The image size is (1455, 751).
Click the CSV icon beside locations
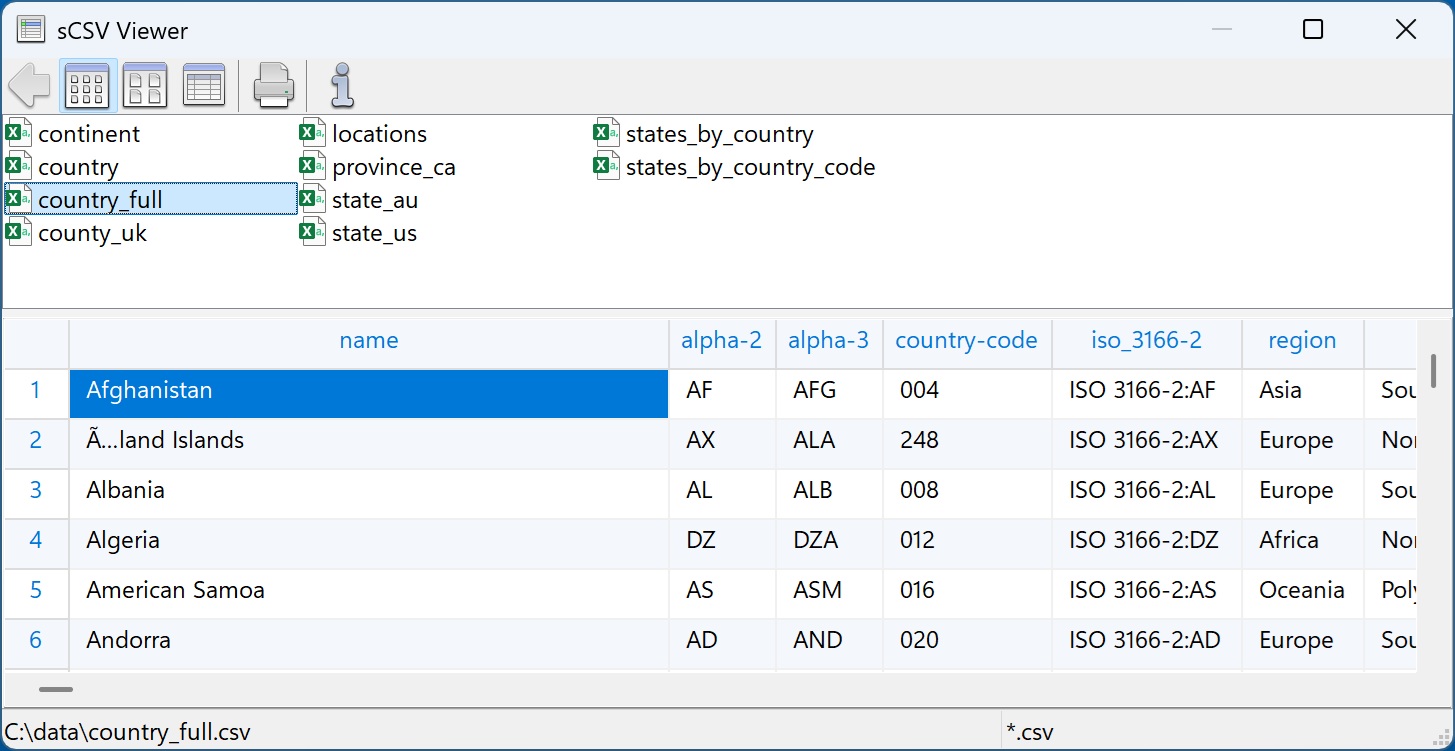[x=311, y=133]
